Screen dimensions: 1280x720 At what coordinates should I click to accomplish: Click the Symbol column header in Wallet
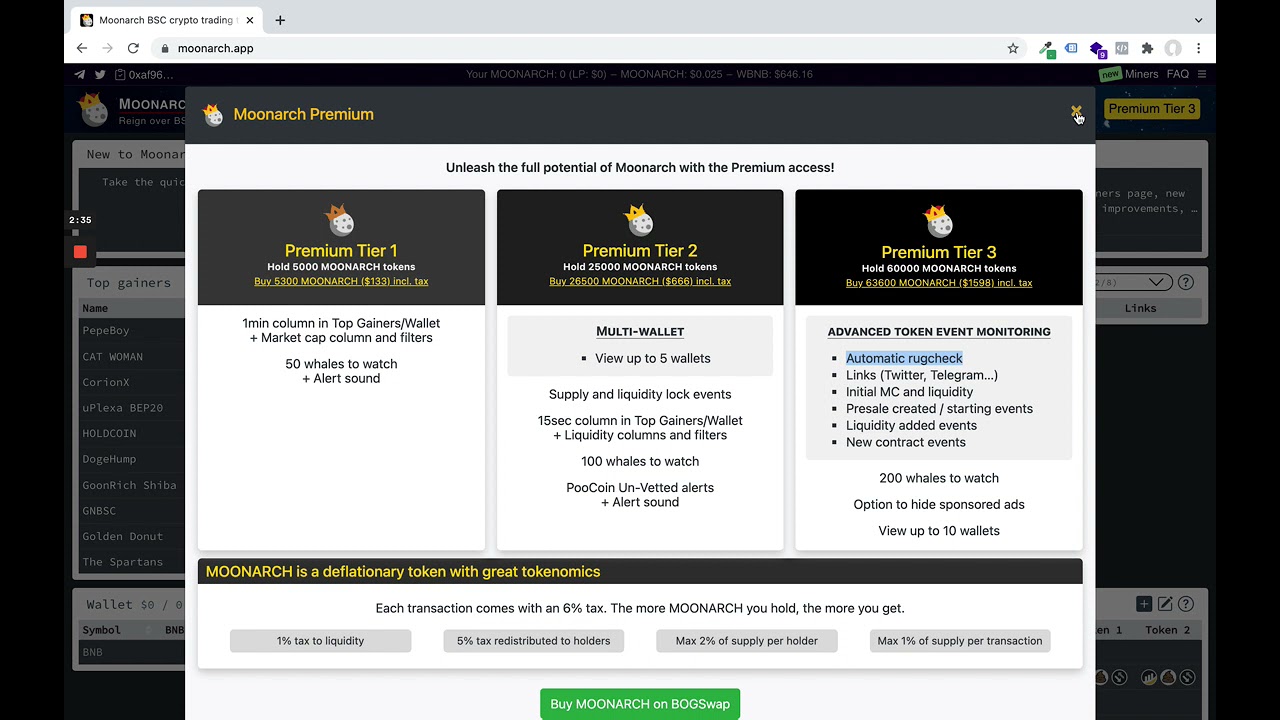coord(101,630)
